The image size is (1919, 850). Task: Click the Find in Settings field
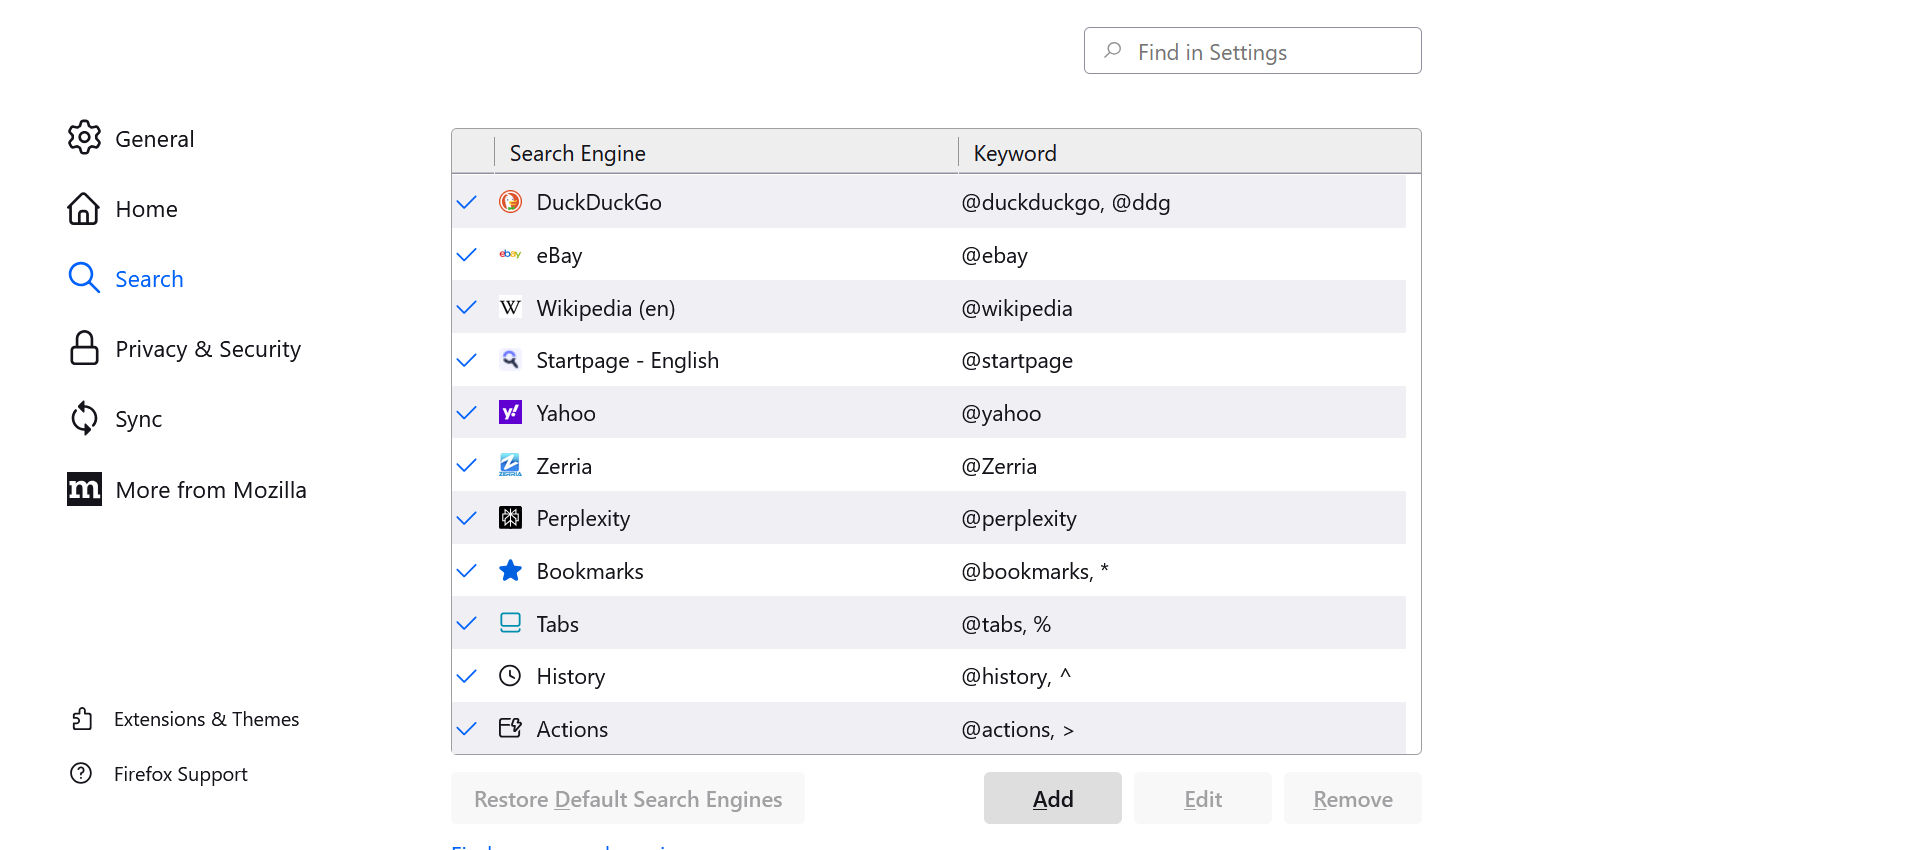coord(1252,51)
